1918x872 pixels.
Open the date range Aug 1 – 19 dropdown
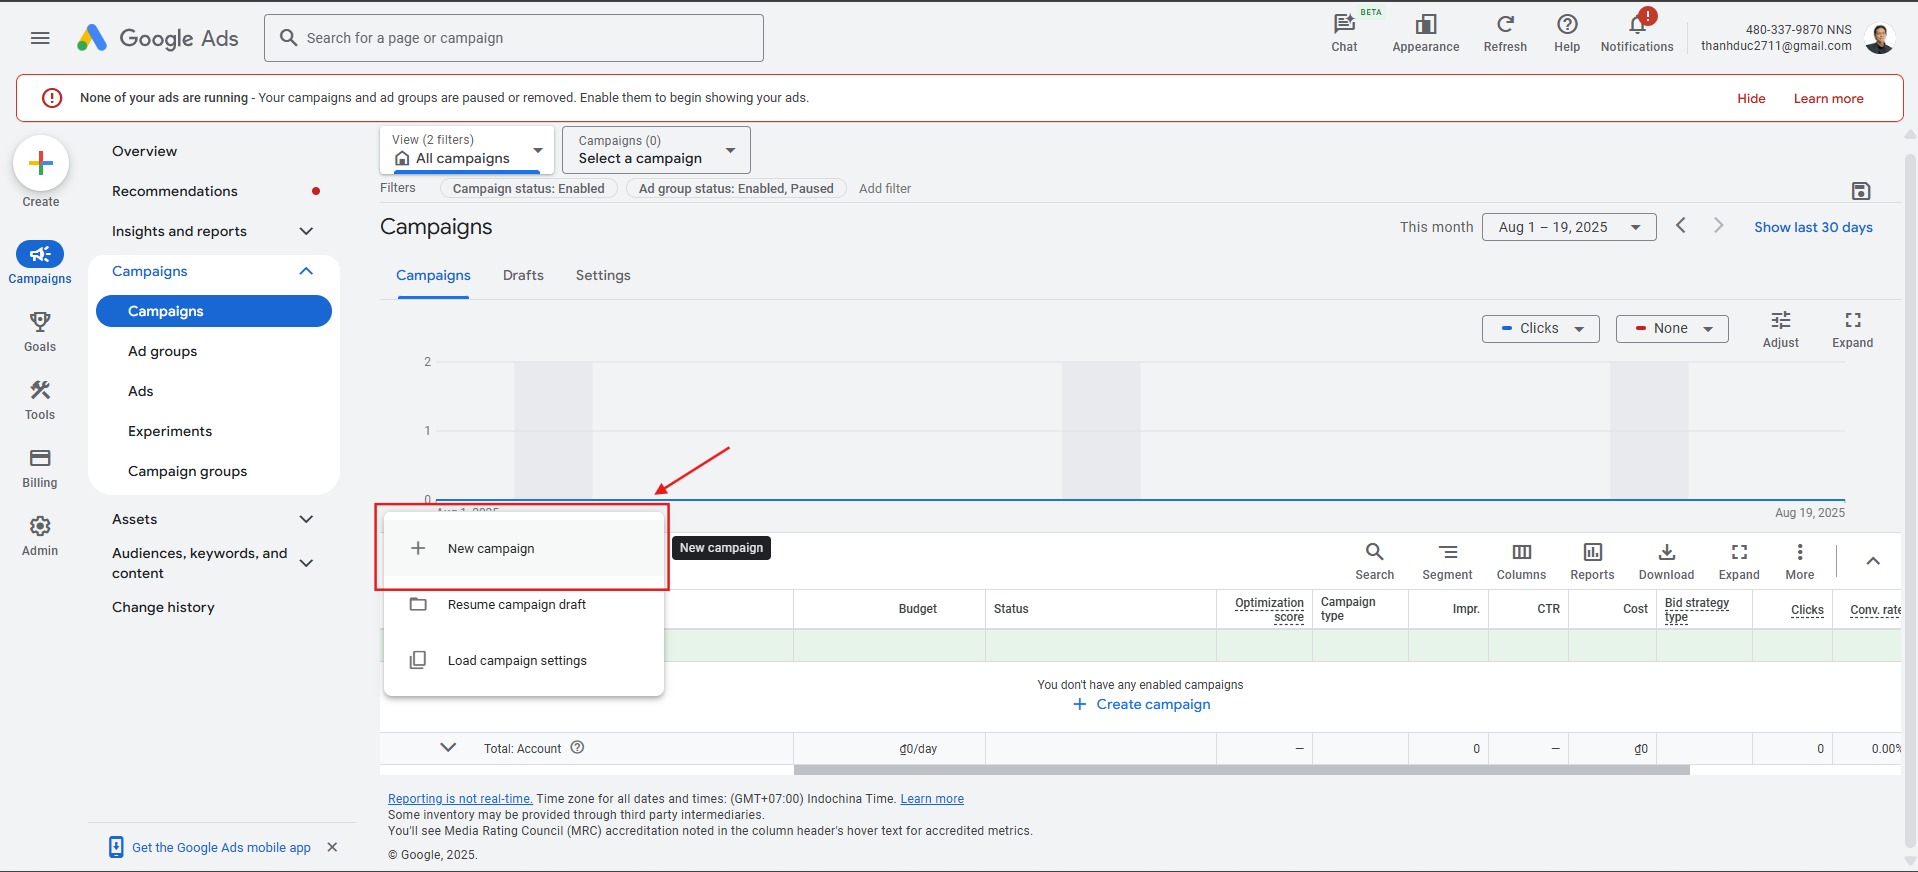coord(1568,227)
